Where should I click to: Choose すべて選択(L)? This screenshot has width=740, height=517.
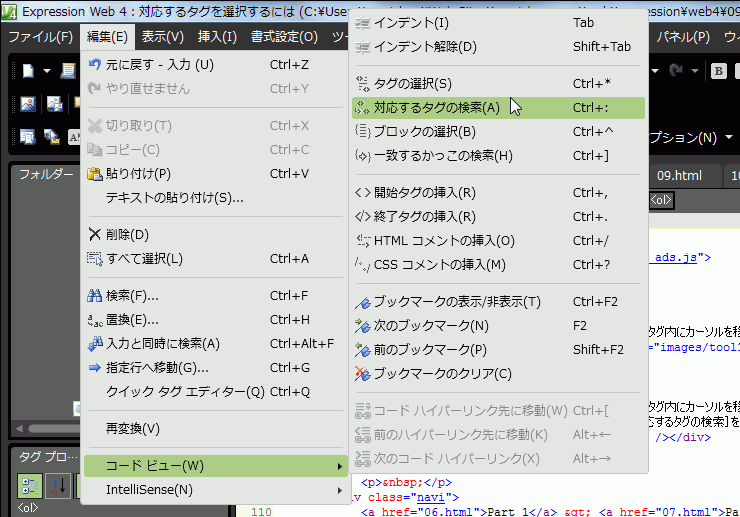pyautogui.click(x=215, y=259)
